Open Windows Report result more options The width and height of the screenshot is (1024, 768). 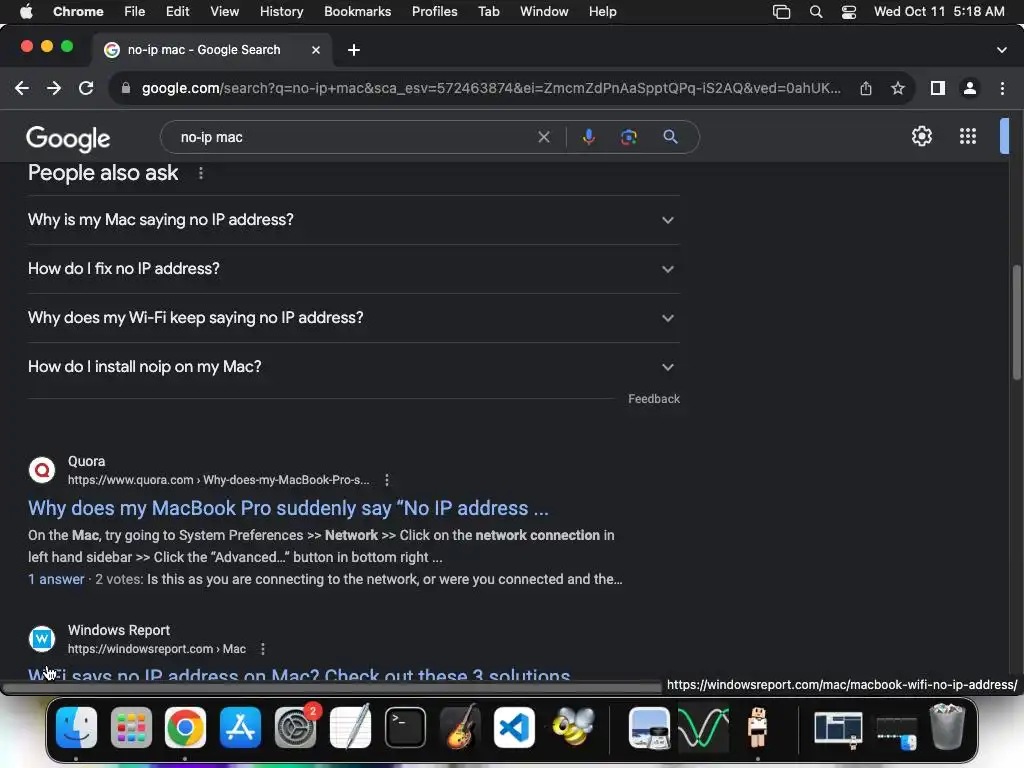point(263,649)
